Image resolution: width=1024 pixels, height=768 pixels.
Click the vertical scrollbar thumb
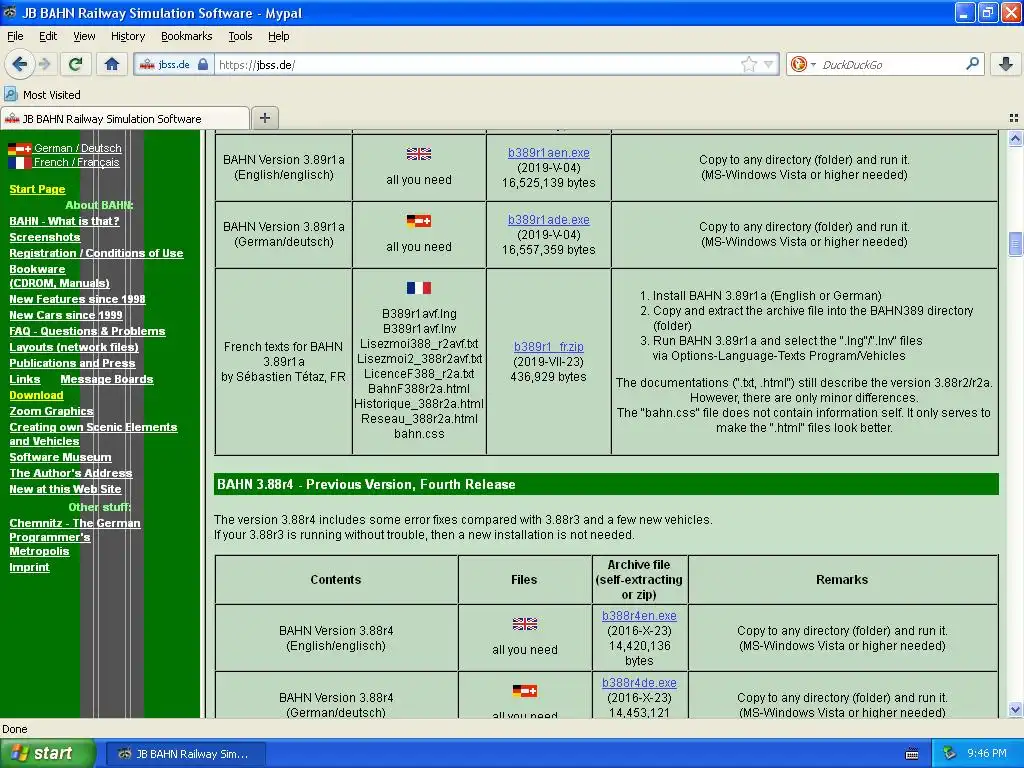tap(1015, 245)
